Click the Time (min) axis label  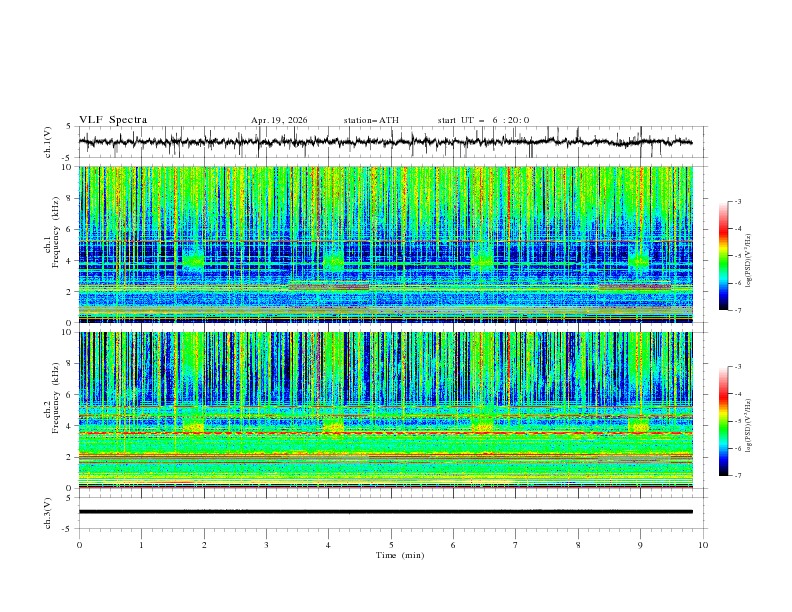click(400, 555)
